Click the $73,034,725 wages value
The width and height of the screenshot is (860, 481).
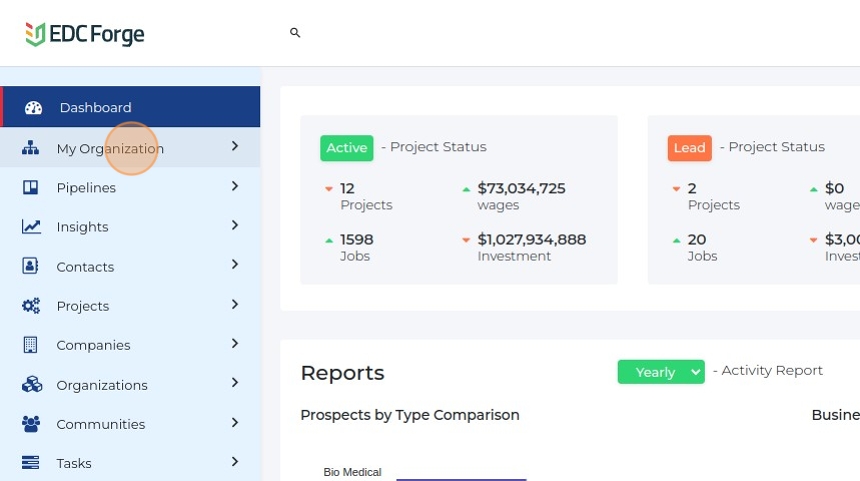click(521, 189)
